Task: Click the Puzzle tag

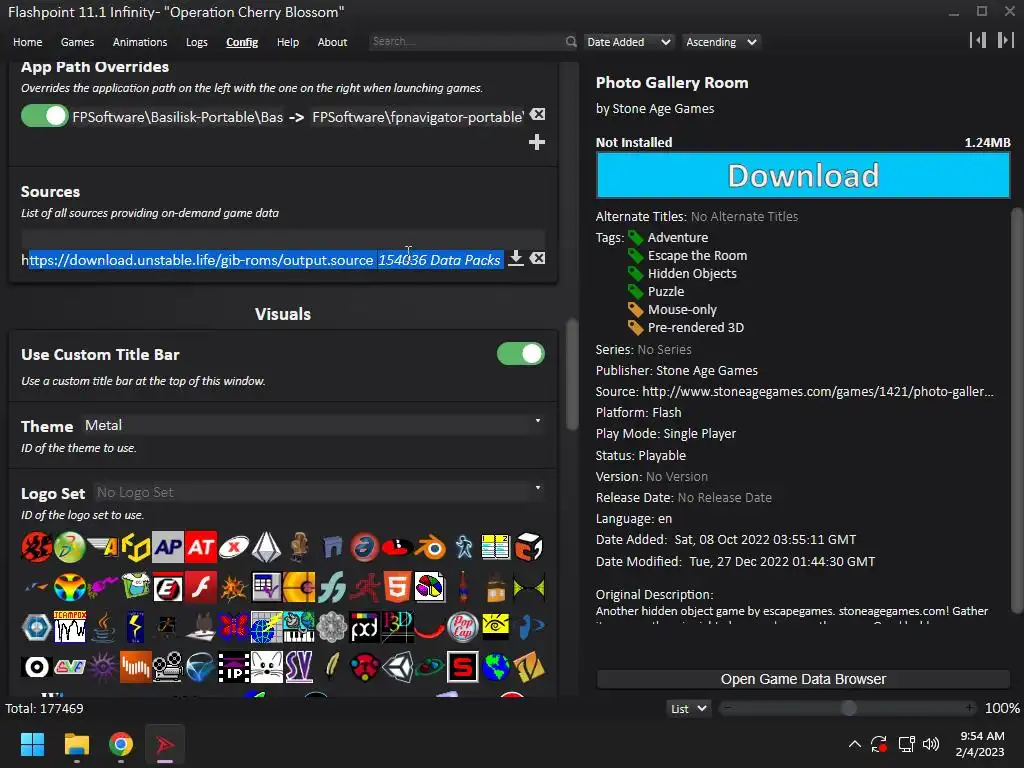Action: (665, 291)
